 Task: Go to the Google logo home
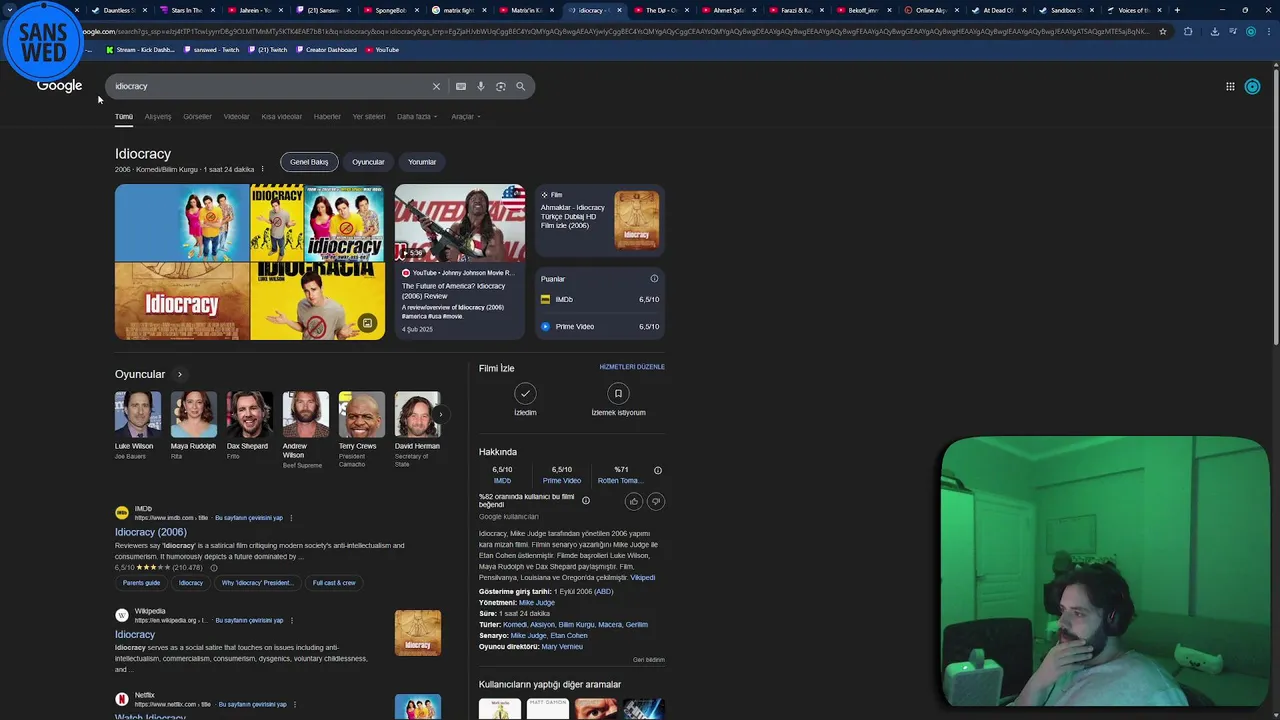[x=59, y=86]
